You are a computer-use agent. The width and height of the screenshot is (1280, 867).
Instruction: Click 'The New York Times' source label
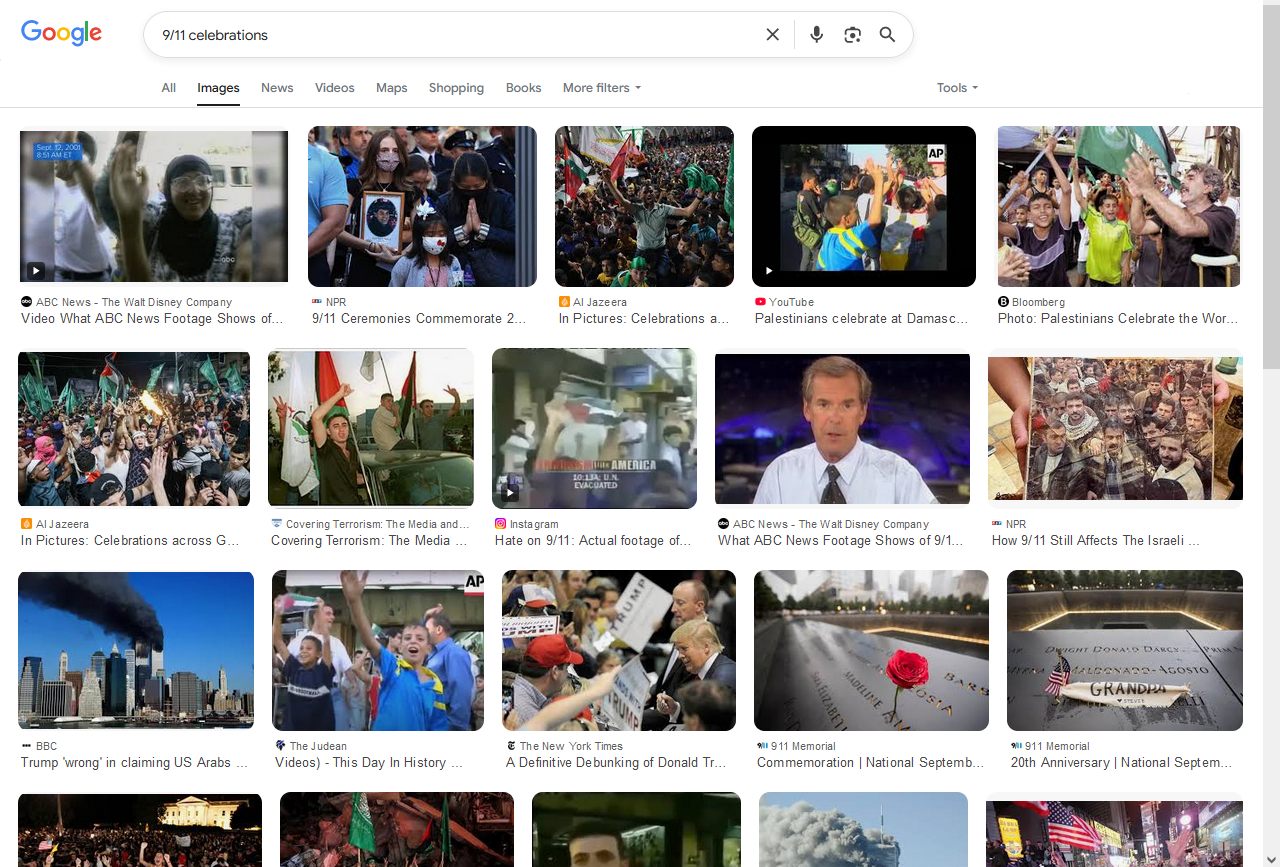[571, 746]
